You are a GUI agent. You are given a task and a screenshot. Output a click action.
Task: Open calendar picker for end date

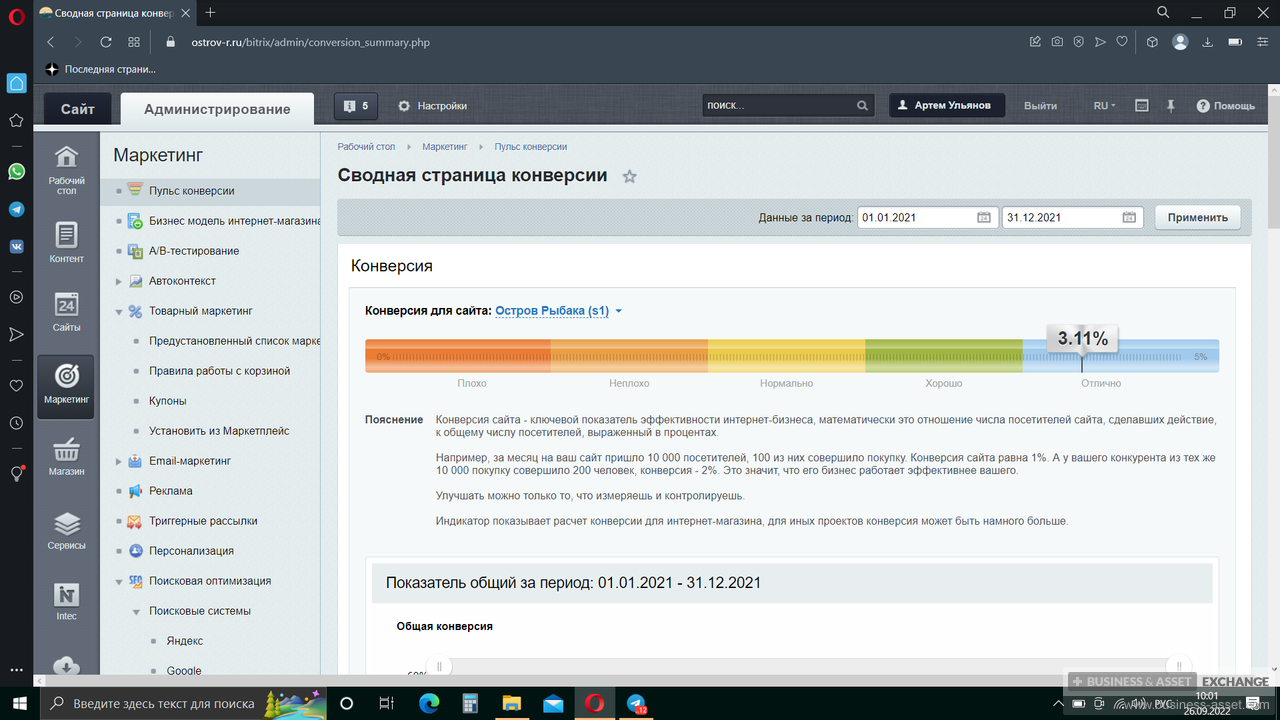(1128, 217)
